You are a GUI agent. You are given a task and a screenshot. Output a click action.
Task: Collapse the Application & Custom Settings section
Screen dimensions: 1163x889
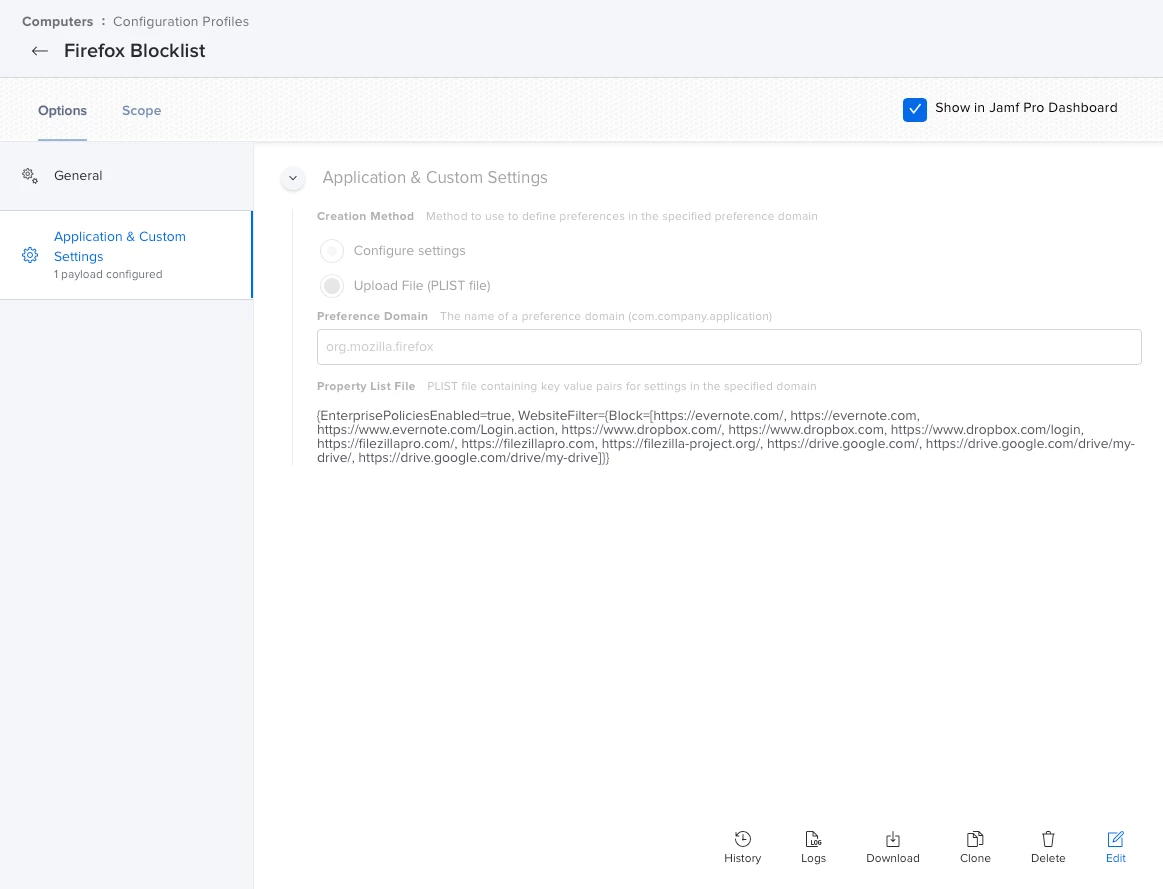click(x=293, y=178)
